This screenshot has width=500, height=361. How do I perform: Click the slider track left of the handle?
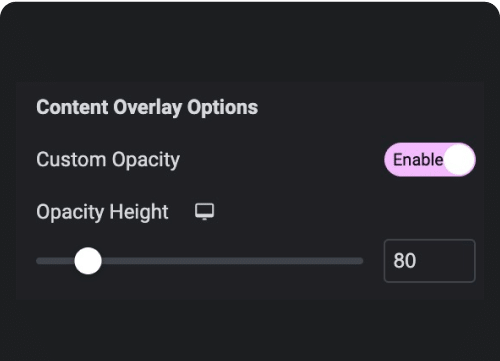(55, 261)
